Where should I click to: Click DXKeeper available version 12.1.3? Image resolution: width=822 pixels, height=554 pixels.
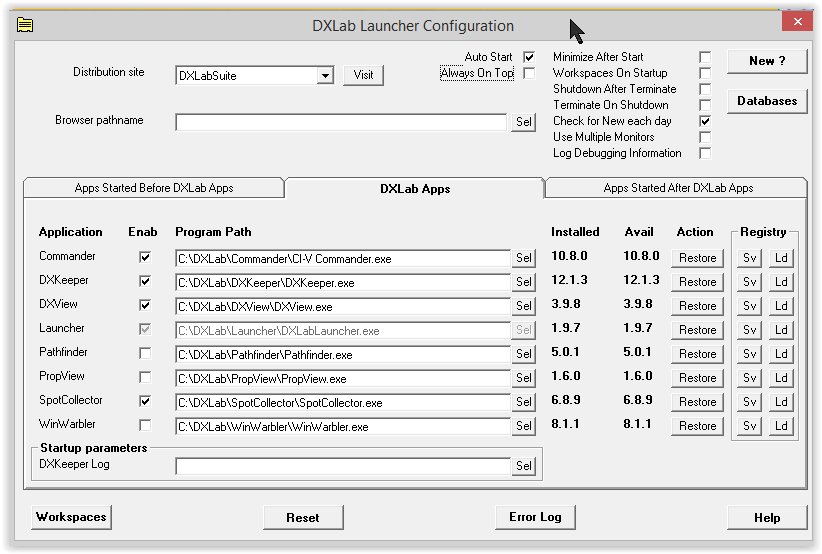(641, 280)
